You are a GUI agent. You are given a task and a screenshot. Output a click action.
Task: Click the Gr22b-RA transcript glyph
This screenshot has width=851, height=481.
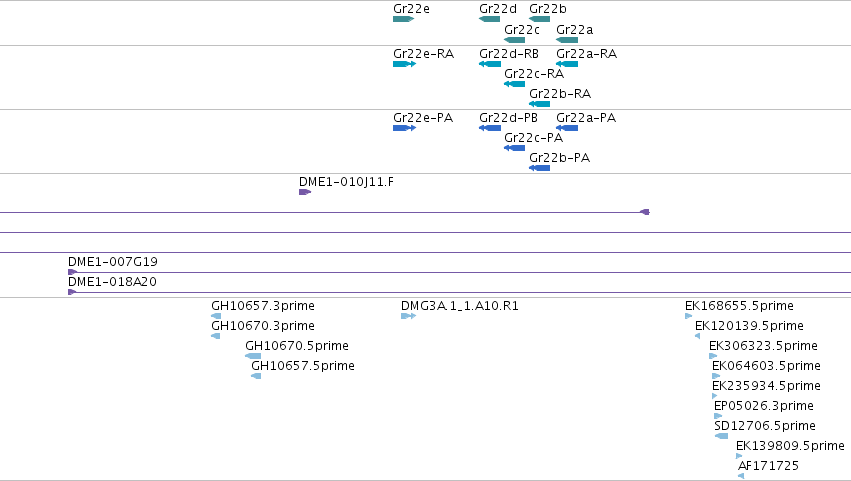click(x=539, y=104)
